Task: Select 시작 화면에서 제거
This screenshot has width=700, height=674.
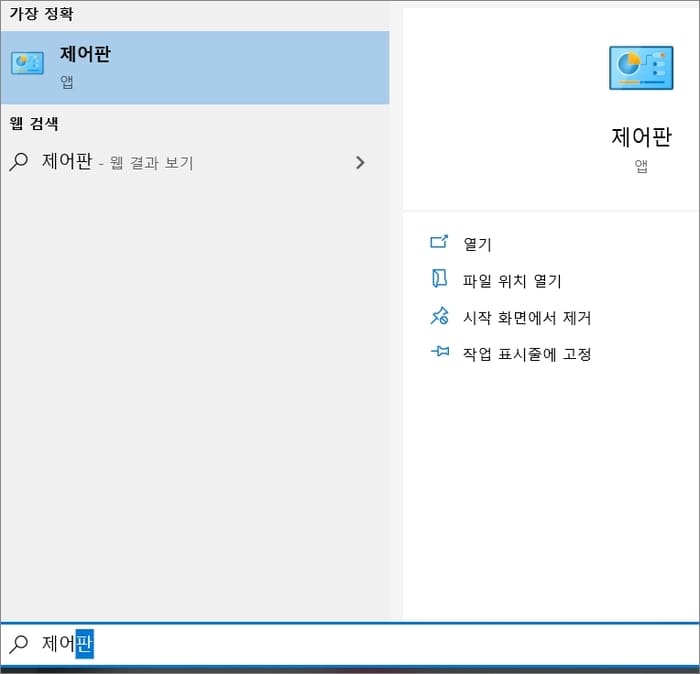Action: coord(527,317)
